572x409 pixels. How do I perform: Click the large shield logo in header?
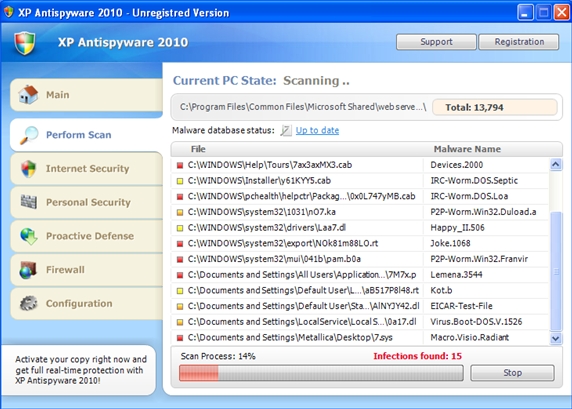25,43
